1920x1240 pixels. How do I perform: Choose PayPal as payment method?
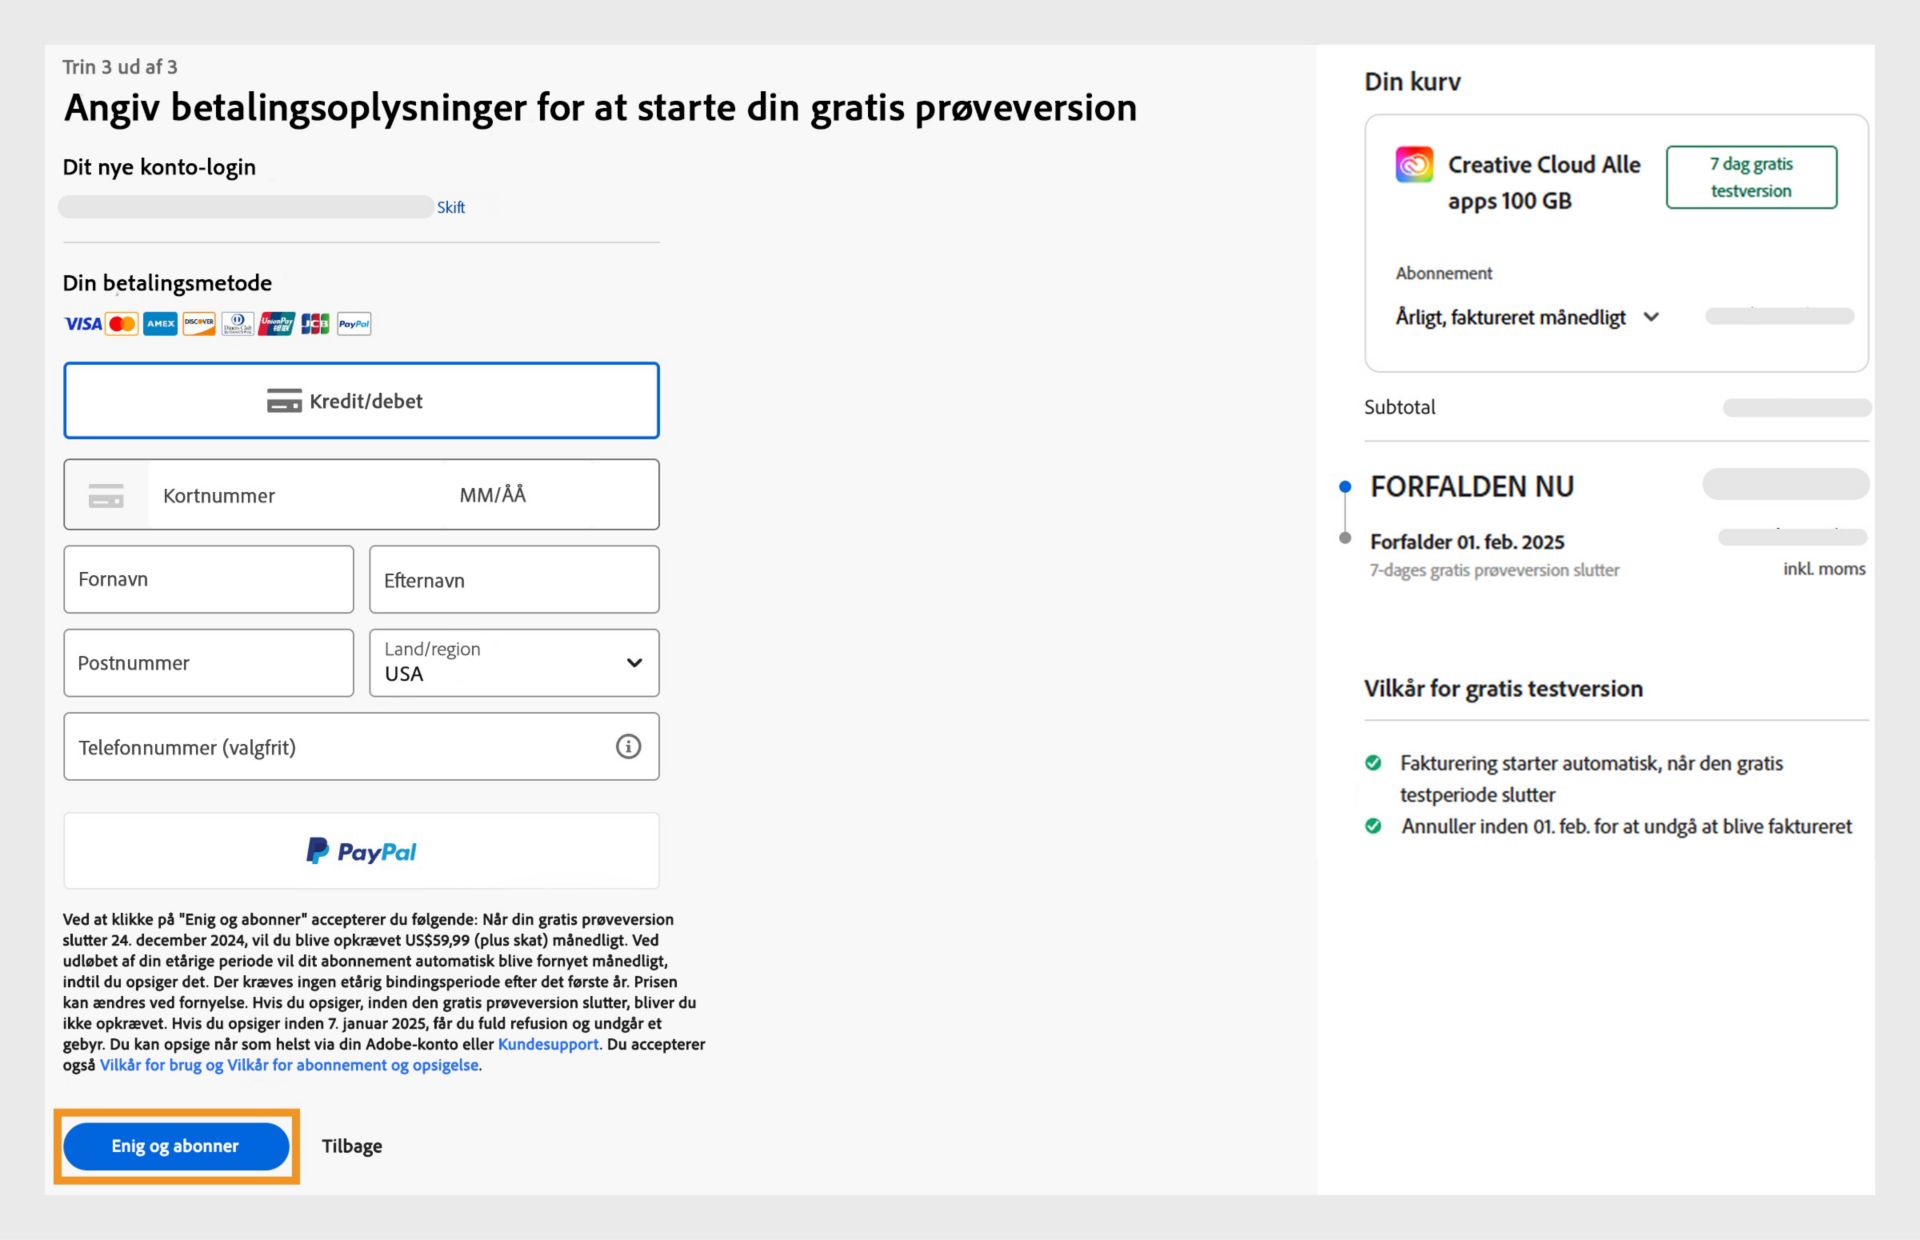click(361, 851)
